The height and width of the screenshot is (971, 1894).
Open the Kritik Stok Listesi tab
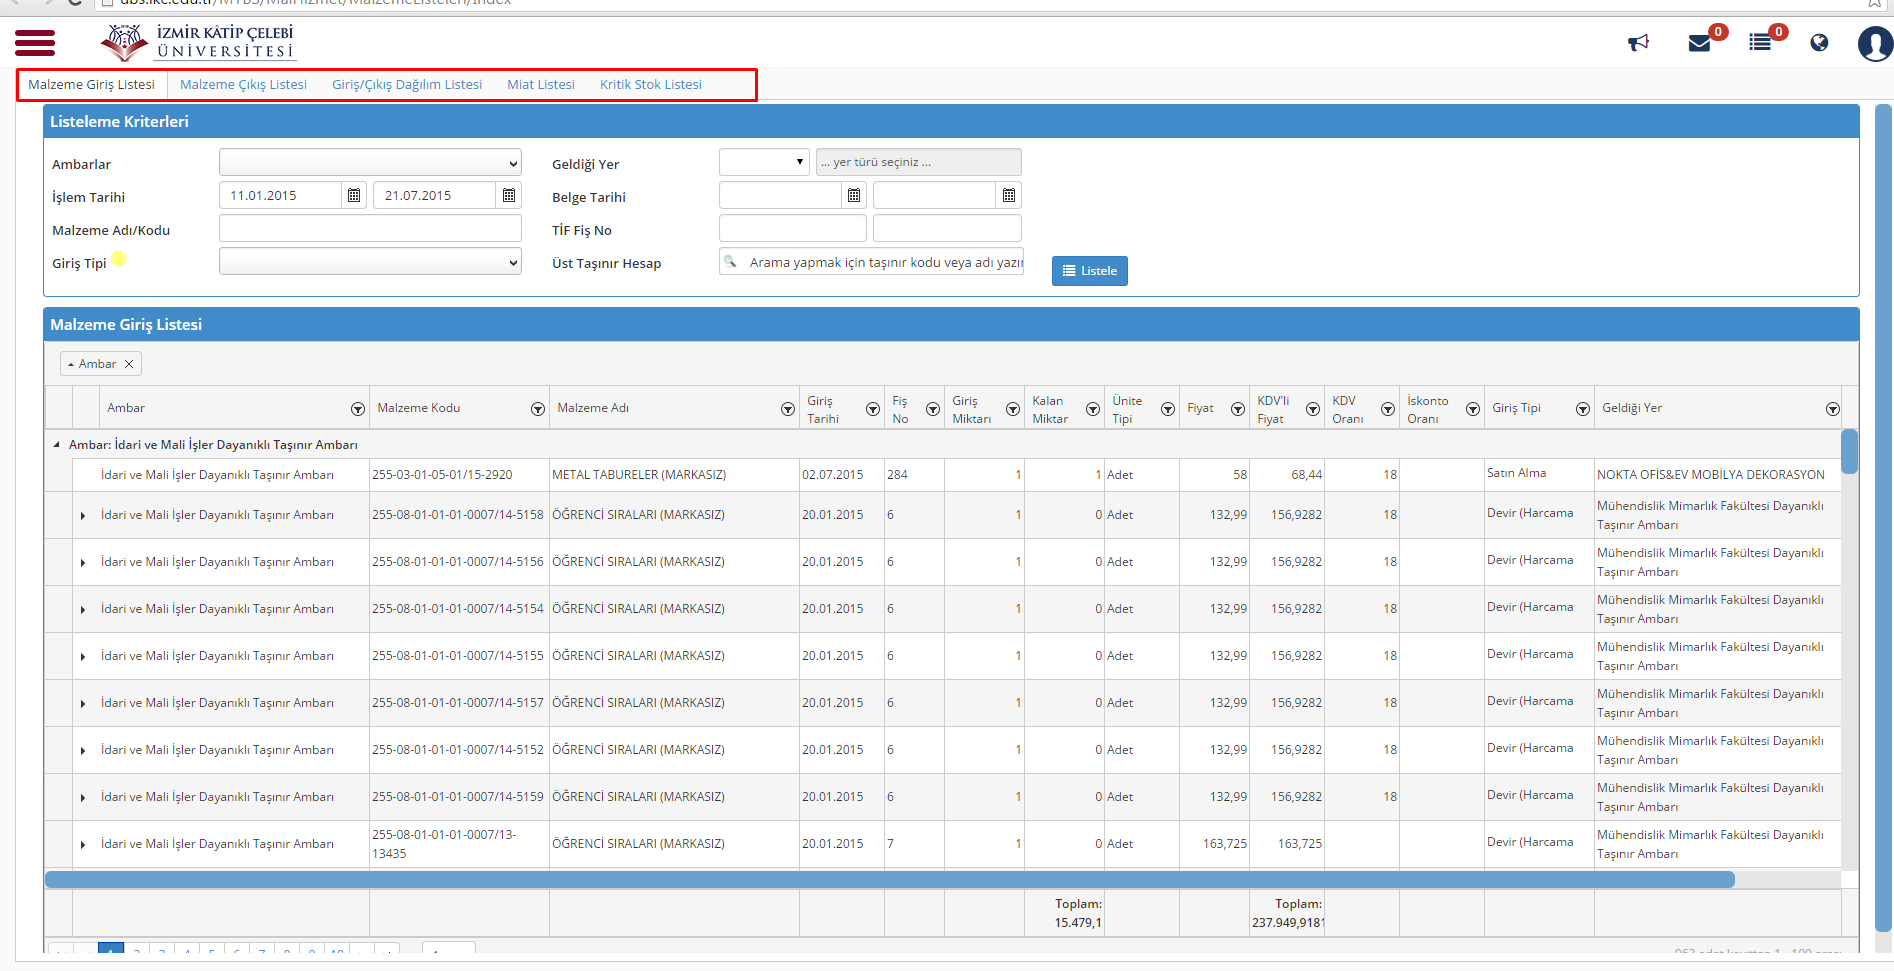pyautogui.click(x=651, y=85)
